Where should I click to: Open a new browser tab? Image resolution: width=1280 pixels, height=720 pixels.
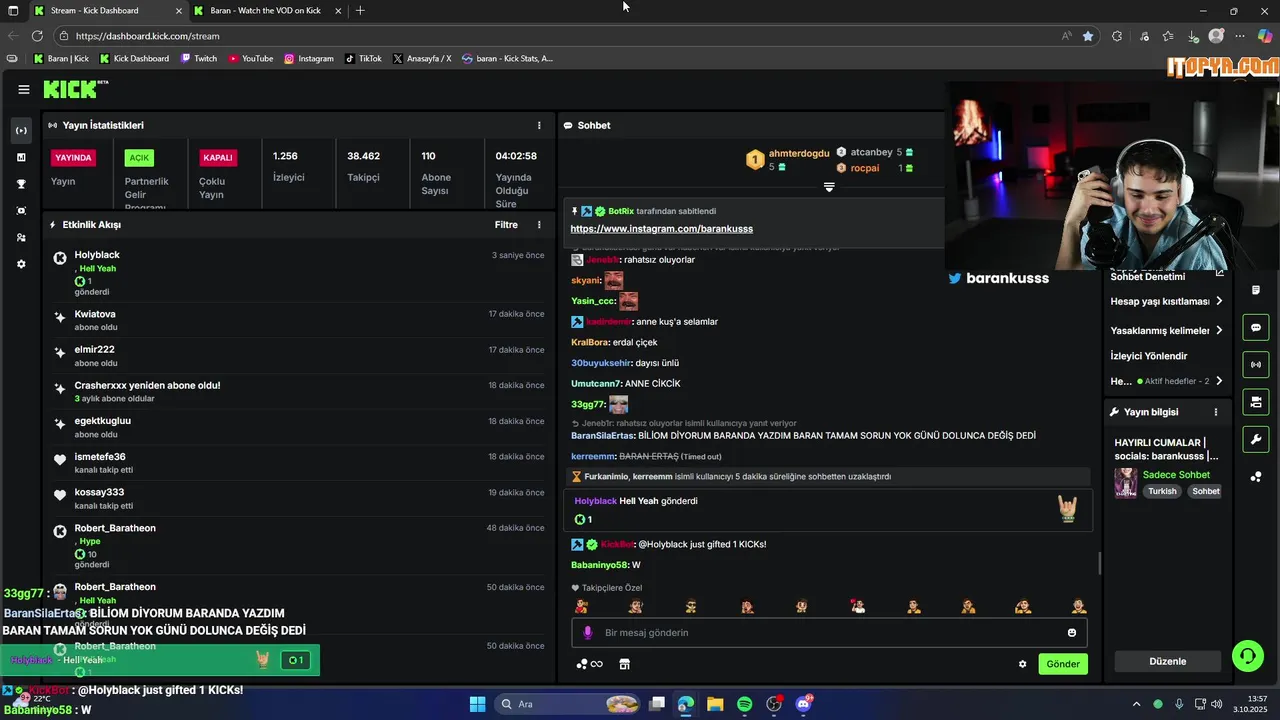[360, 11]
